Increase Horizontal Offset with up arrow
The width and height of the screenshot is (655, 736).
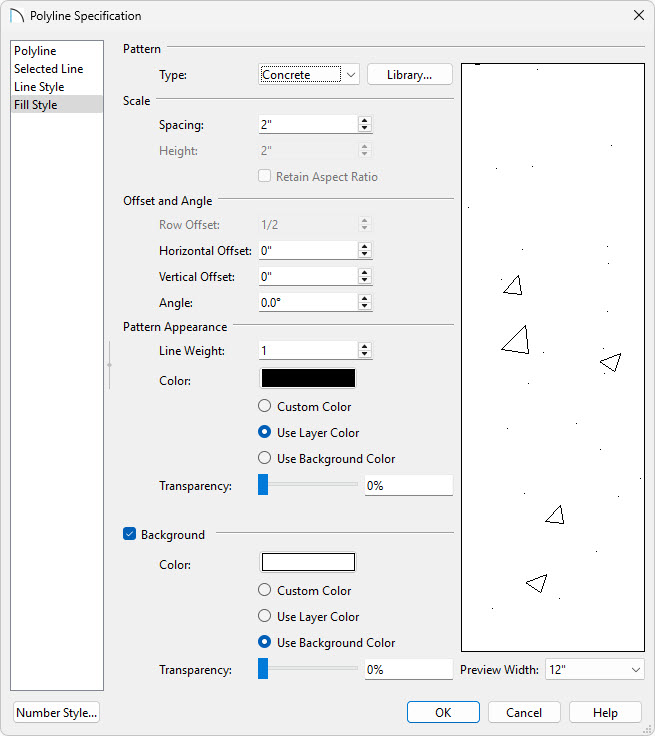[364, 246]
